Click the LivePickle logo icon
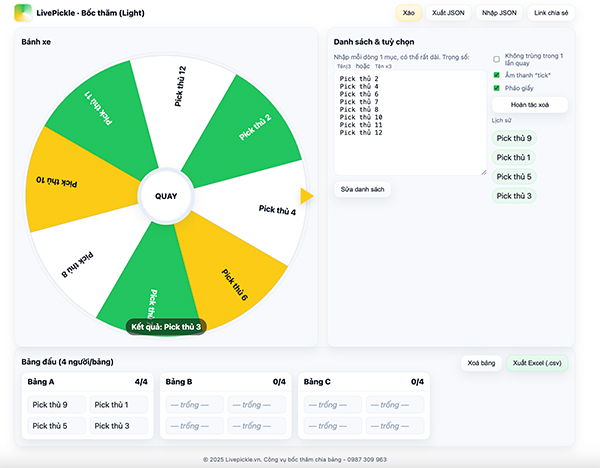This screenshot has width=600, height=468. click(22, 13)
